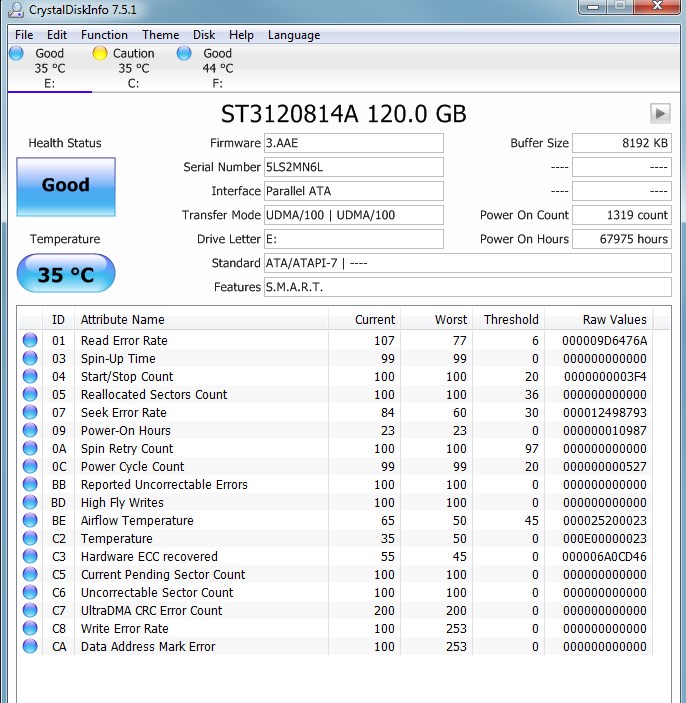Click the blue orb for Airflow Temperature row
Screen dimensions: 686x703
[29, 521]
